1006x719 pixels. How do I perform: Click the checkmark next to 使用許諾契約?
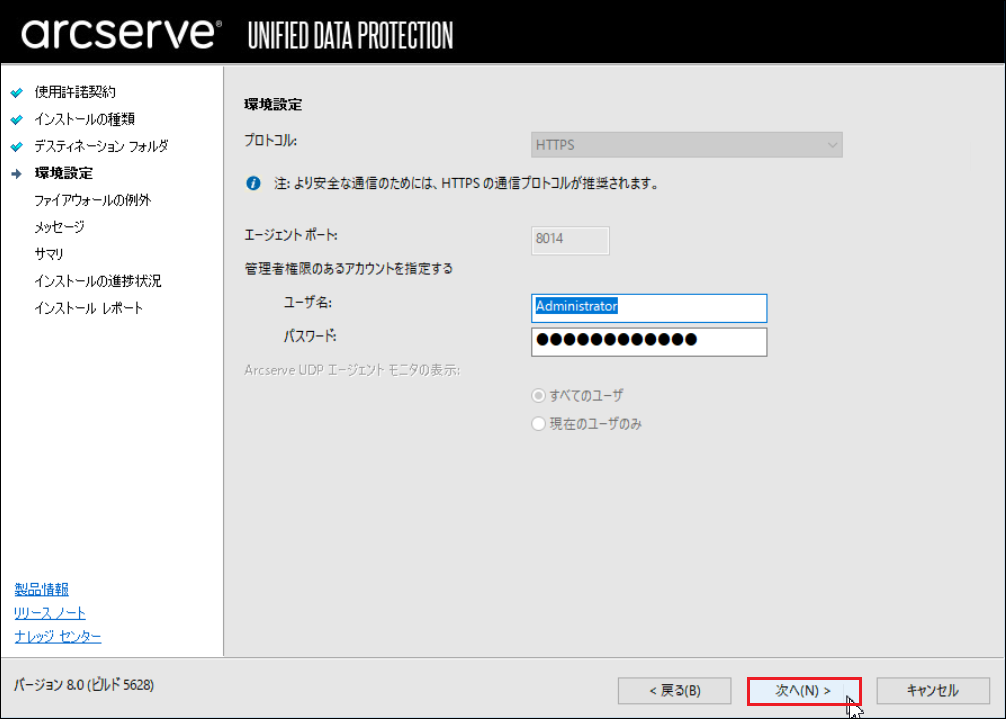point(17,92)
